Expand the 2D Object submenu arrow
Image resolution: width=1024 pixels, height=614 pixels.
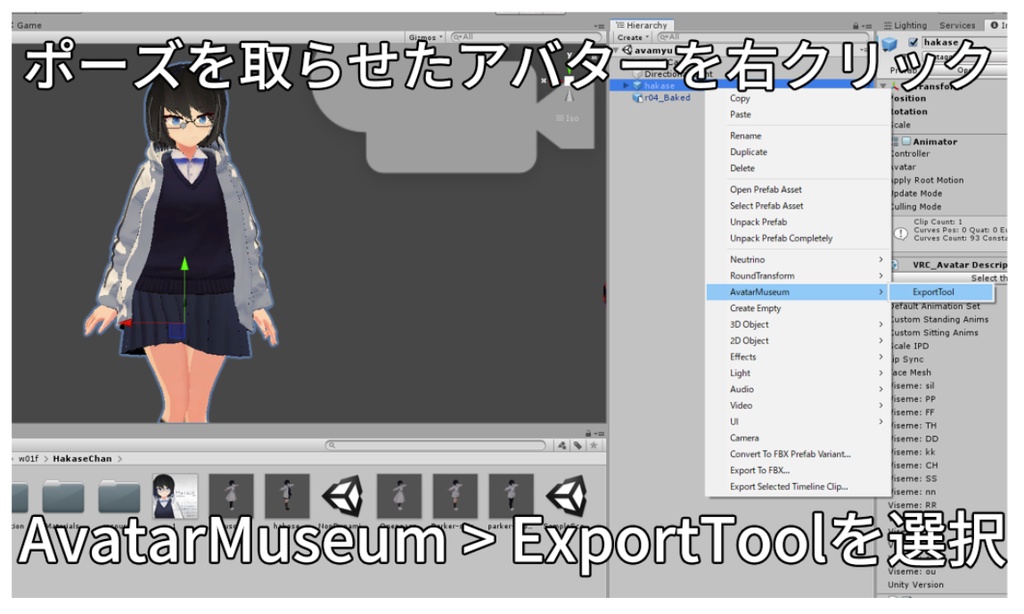click(x=881, y=340)
